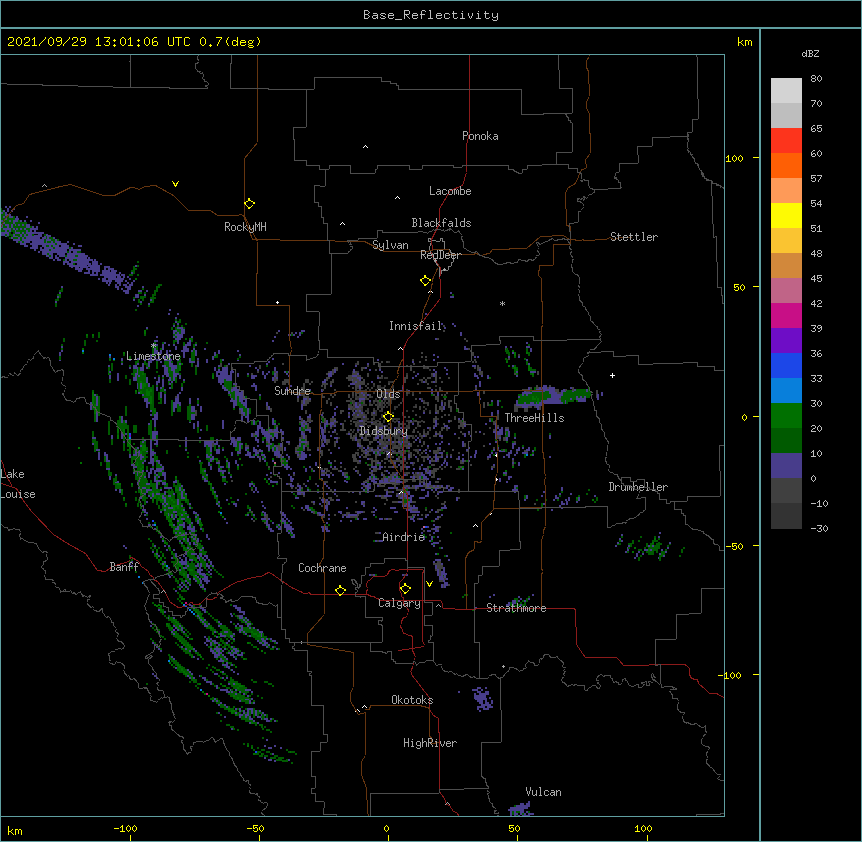
Task: Click the RedDeer city label
Action: (440, 255)
